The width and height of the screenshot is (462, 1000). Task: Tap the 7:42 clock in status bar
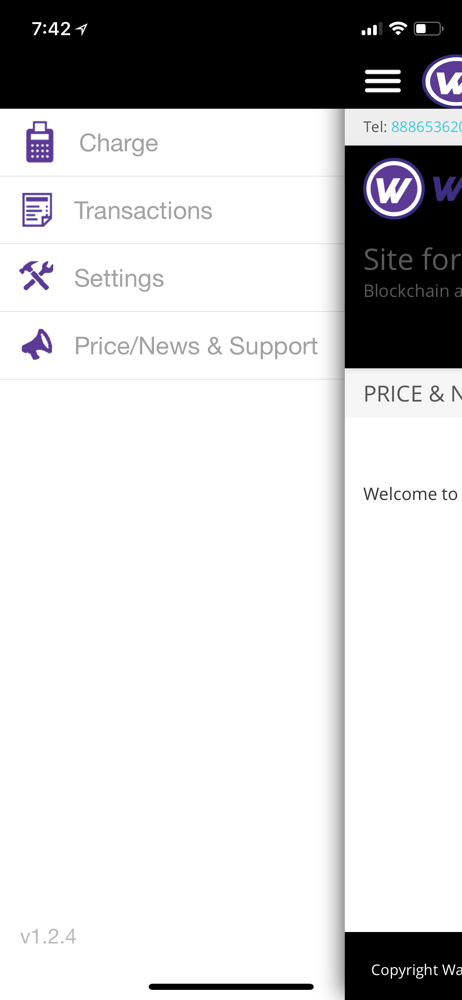(52, 29)
